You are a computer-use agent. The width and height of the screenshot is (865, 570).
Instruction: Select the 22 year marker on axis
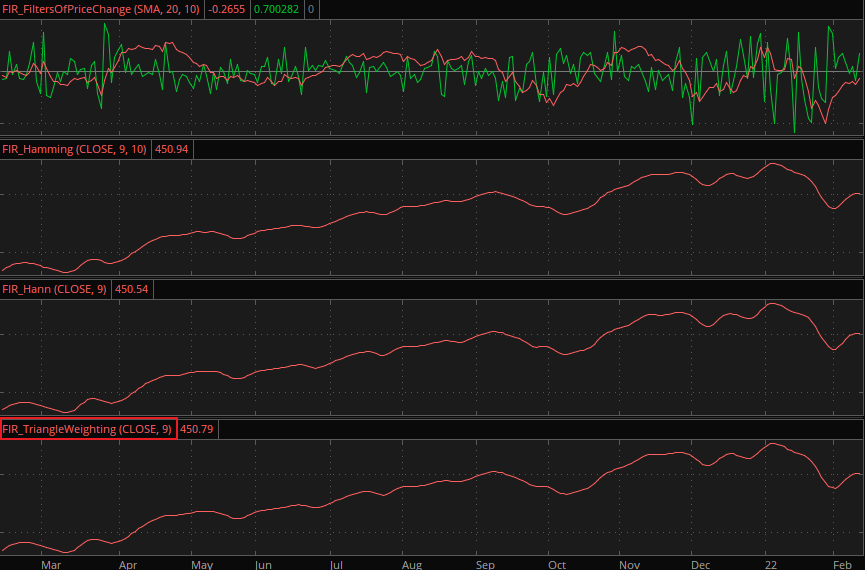(772, 563)
